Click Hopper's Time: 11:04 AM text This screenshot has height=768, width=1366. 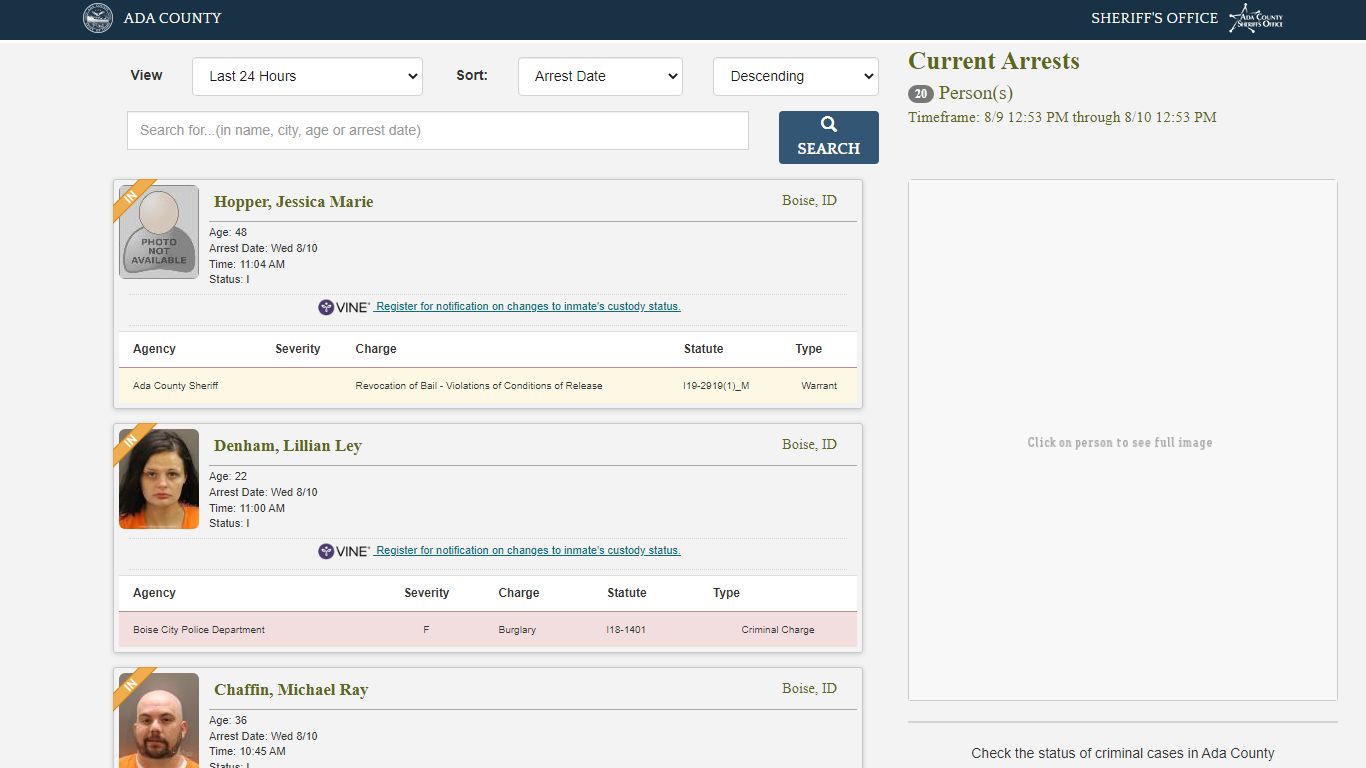coord(247,264)
